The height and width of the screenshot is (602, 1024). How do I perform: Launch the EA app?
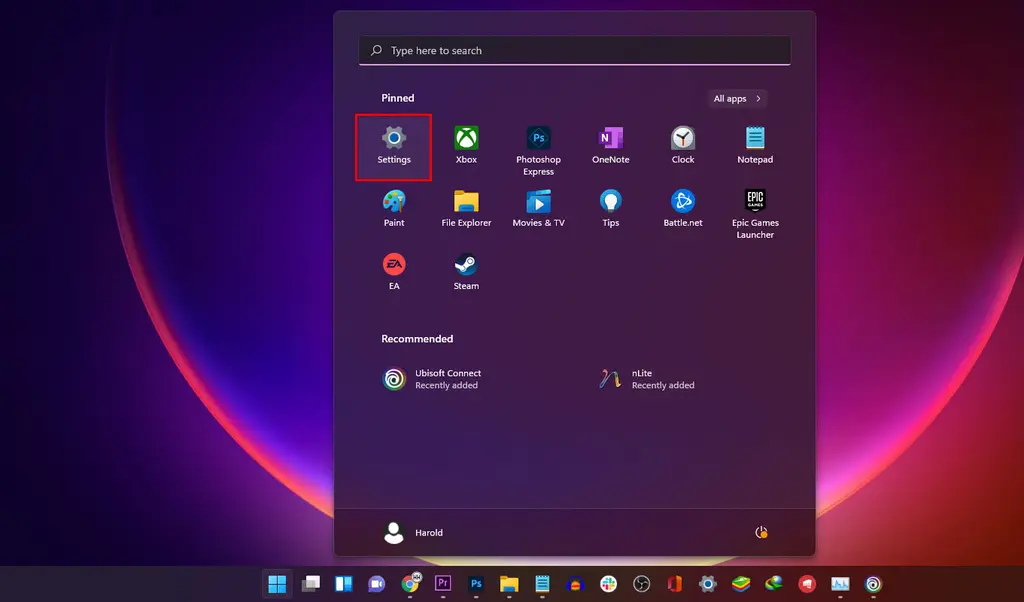point(394,272)
